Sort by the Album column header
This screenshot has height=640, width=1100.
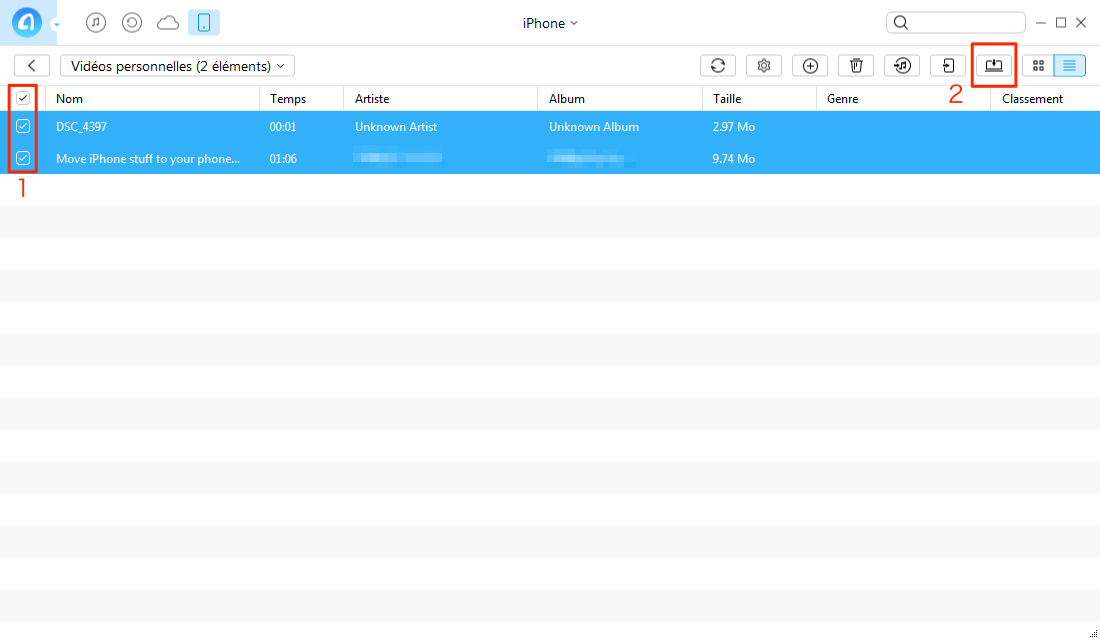coord(567,98)
